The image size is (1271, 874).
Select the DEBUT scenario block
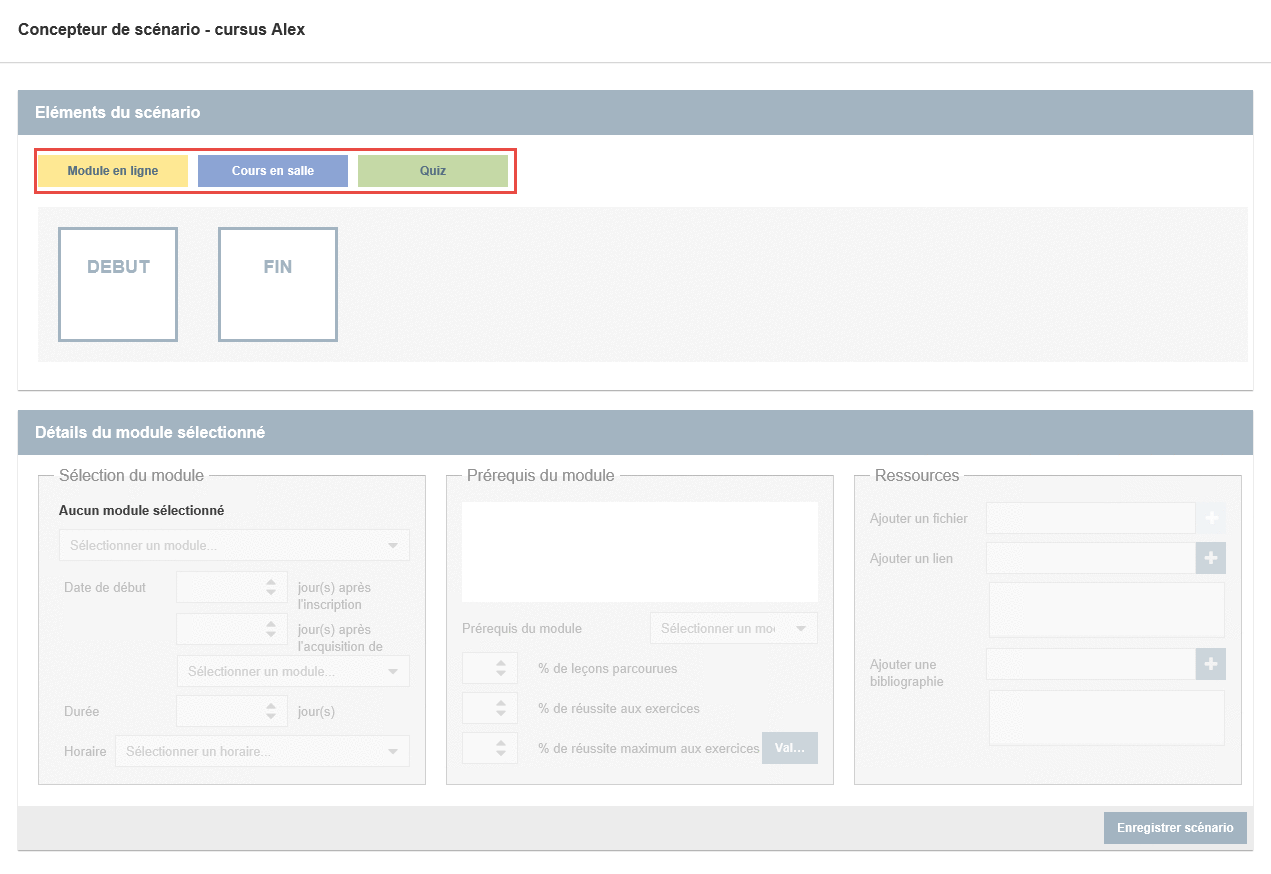point(118,284)
